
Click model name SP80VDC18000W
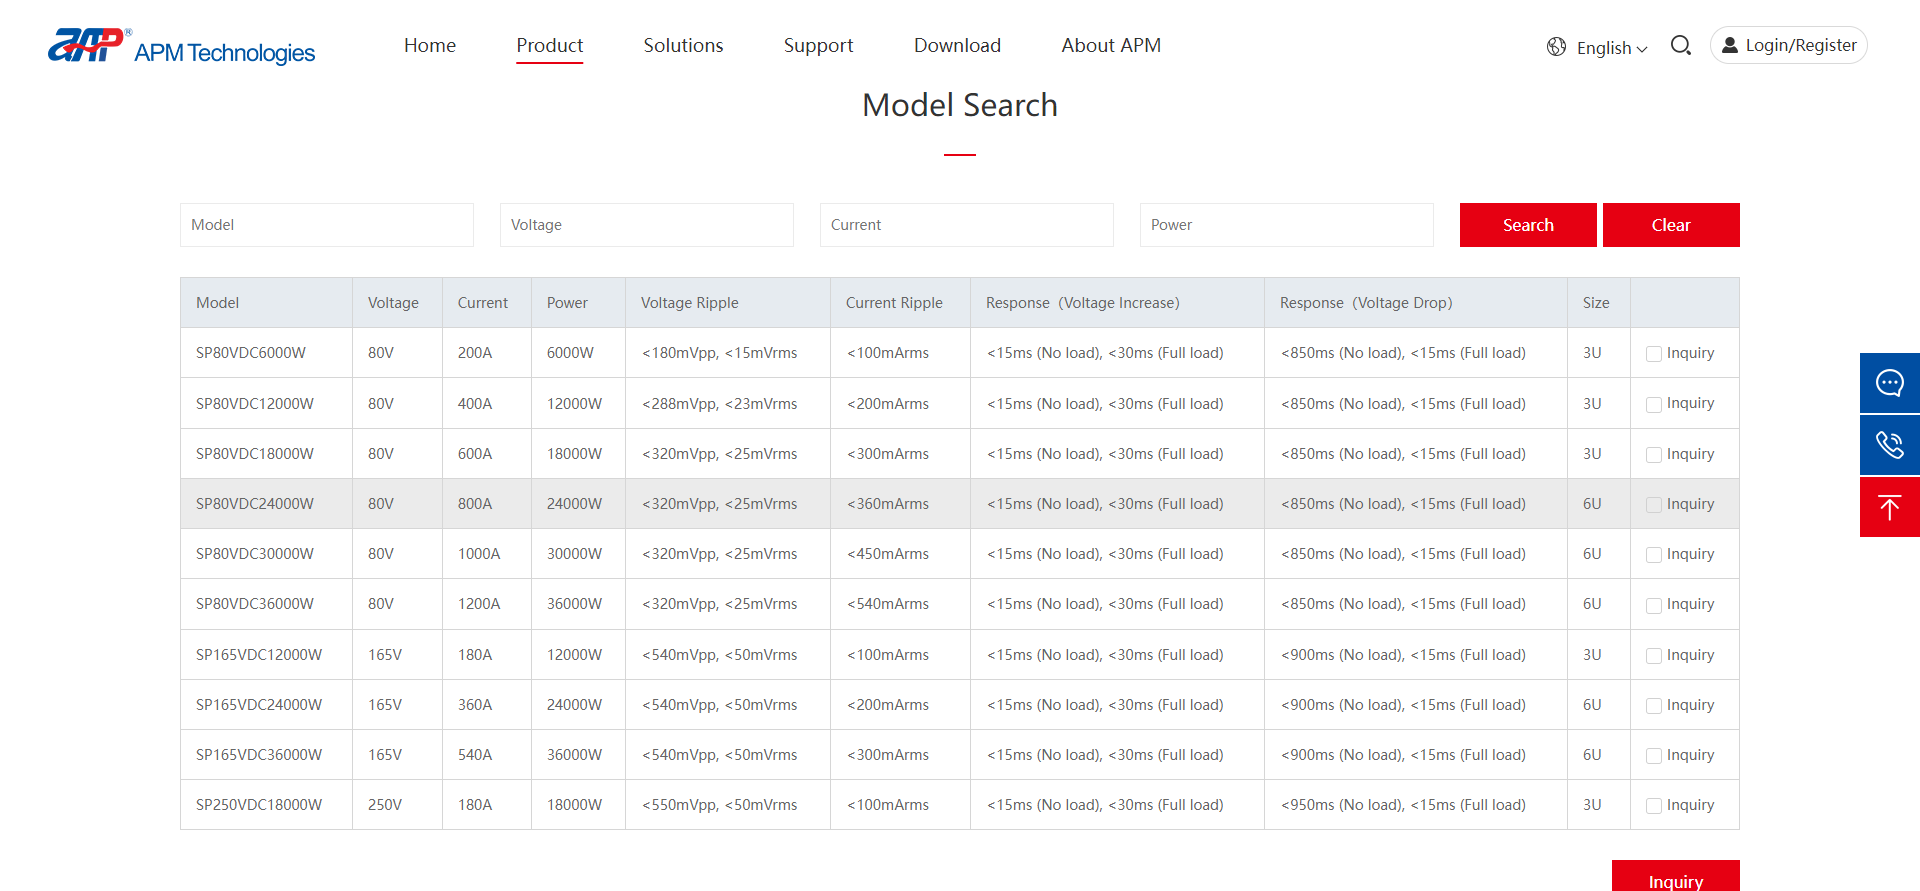pos(255,454)
